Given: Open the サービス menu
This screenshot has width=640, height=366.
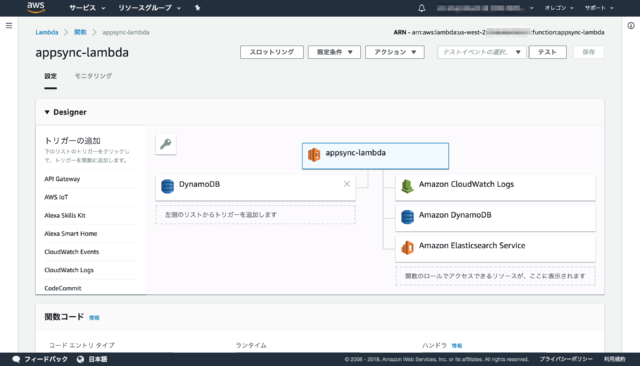Looking at the screenshot, I should coord(87,8).
